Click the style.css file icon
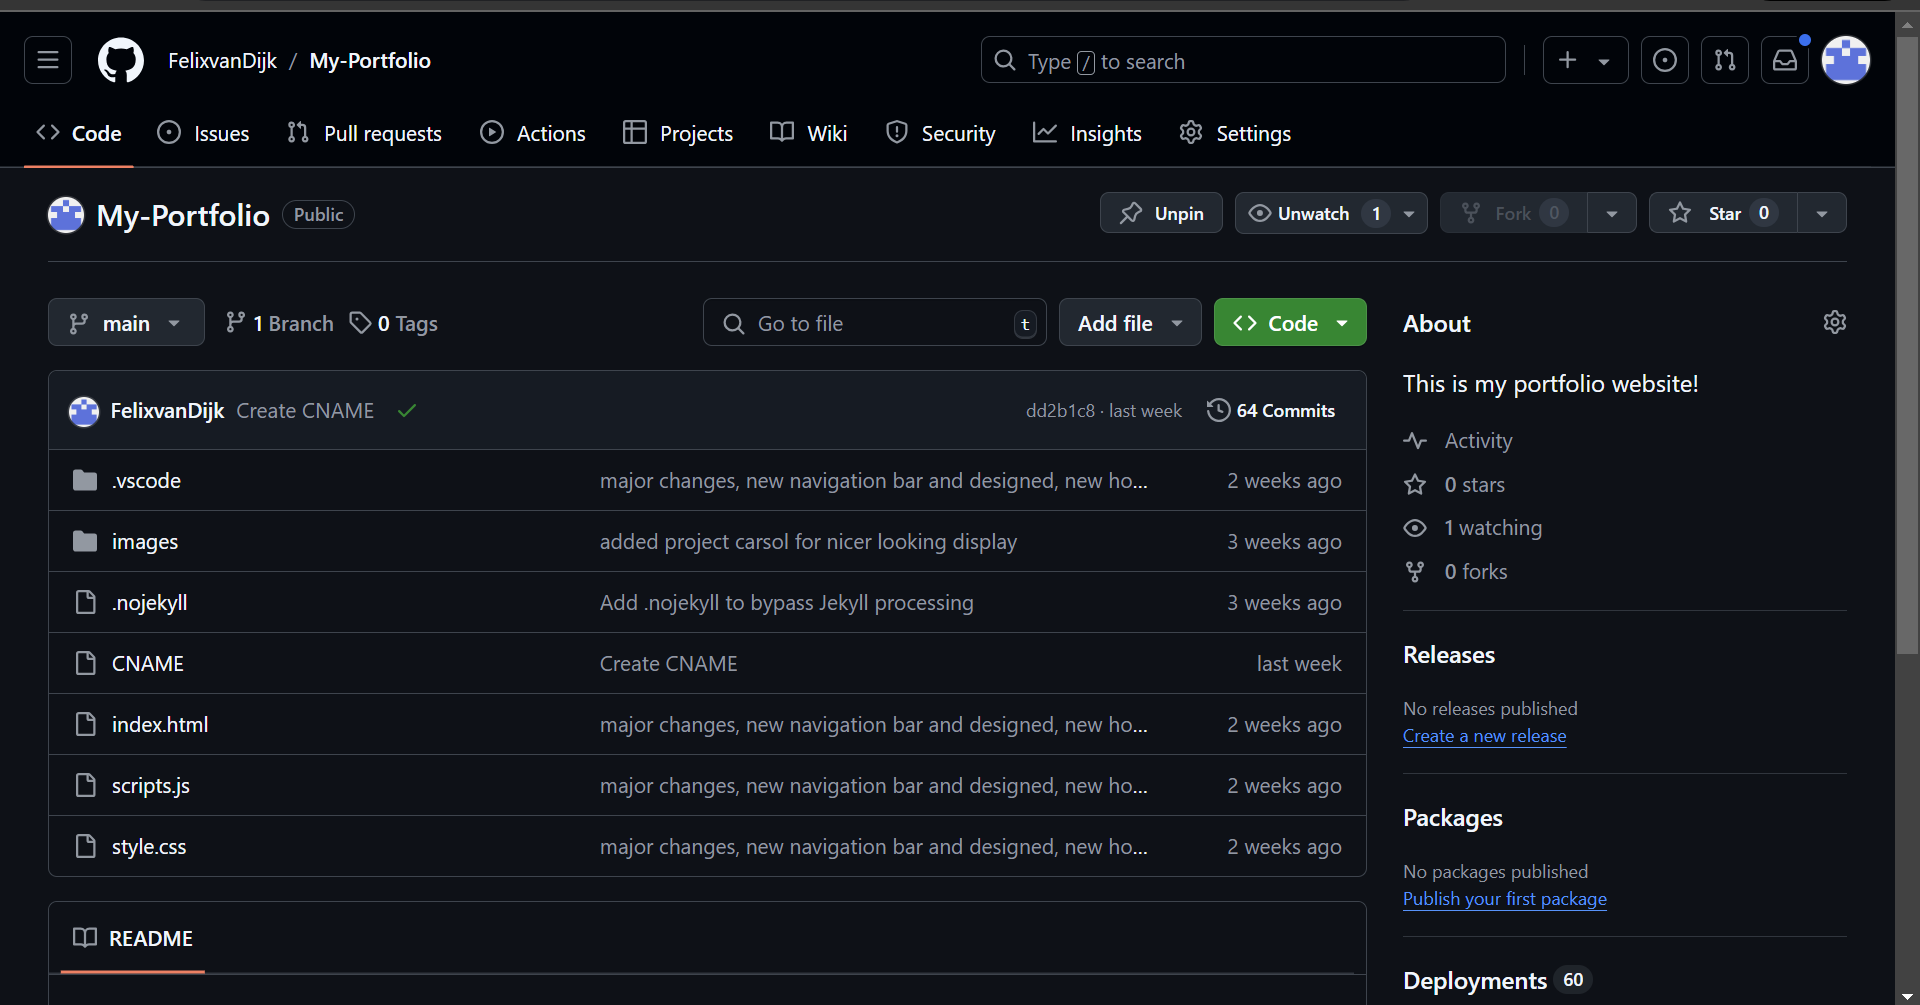1920x1005 pixels. (x=86, y=846)
